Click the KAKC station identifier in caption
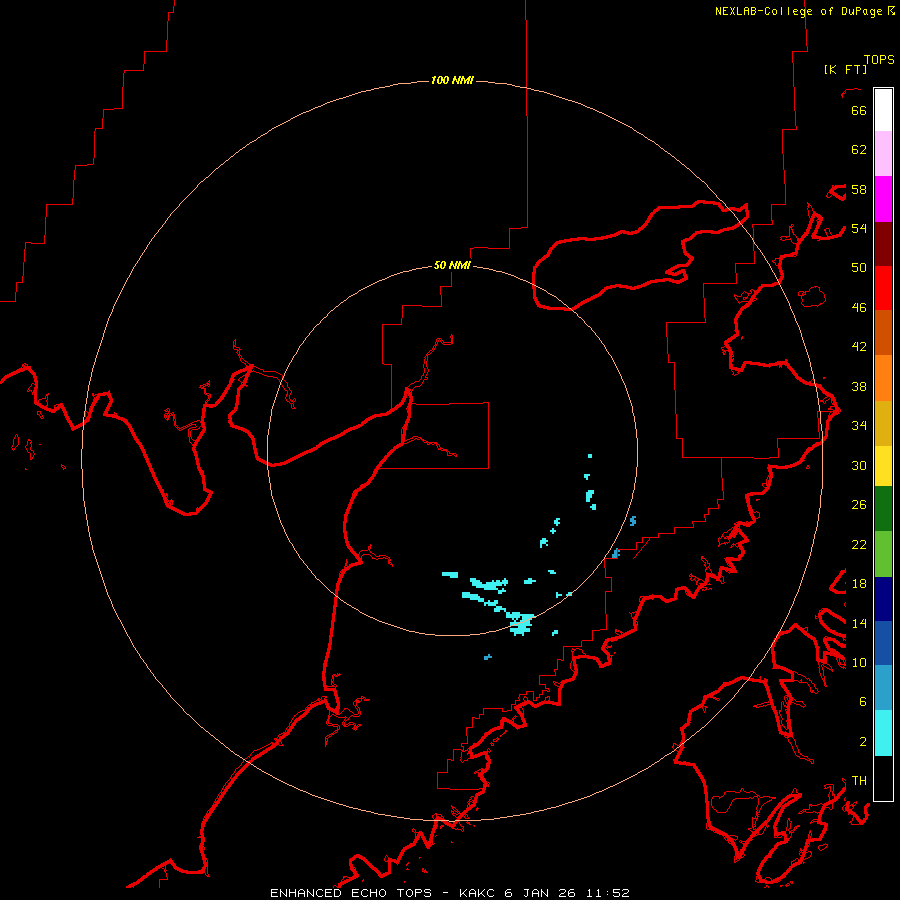Viewport: 900px width, 900px height. 479,893
